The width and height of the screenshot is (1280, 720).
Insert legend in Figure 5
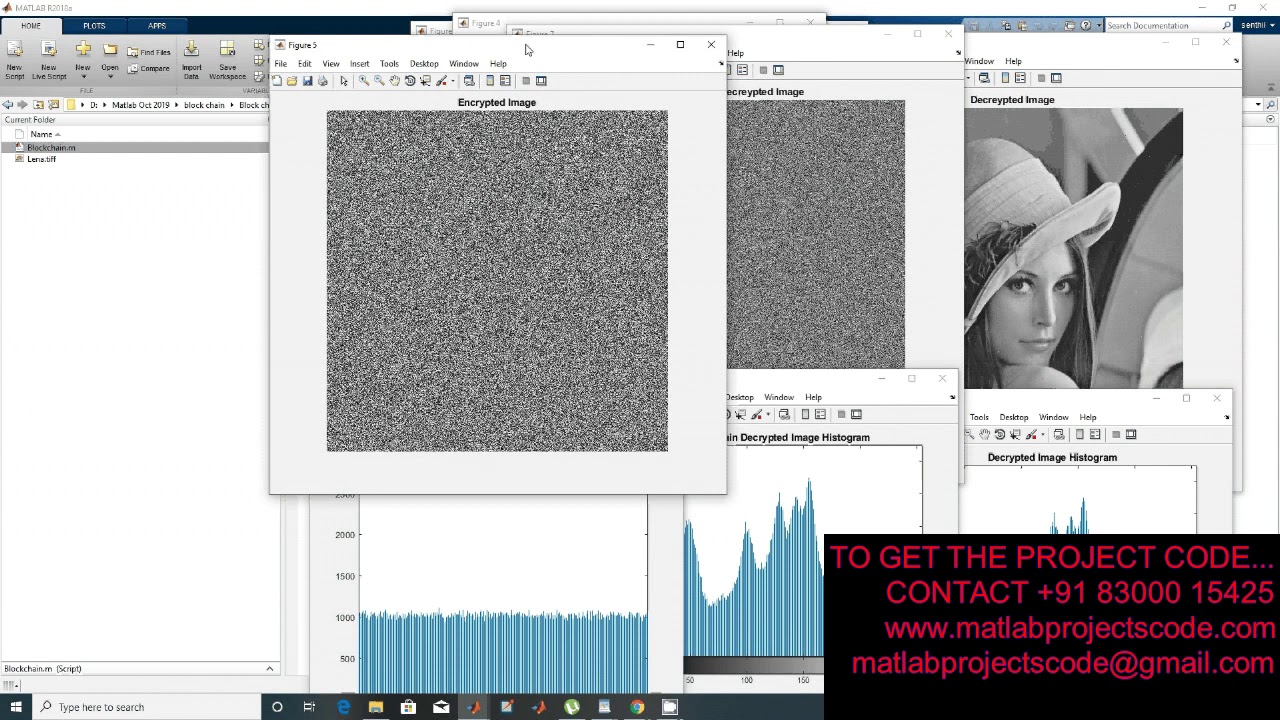pos(505,81)
